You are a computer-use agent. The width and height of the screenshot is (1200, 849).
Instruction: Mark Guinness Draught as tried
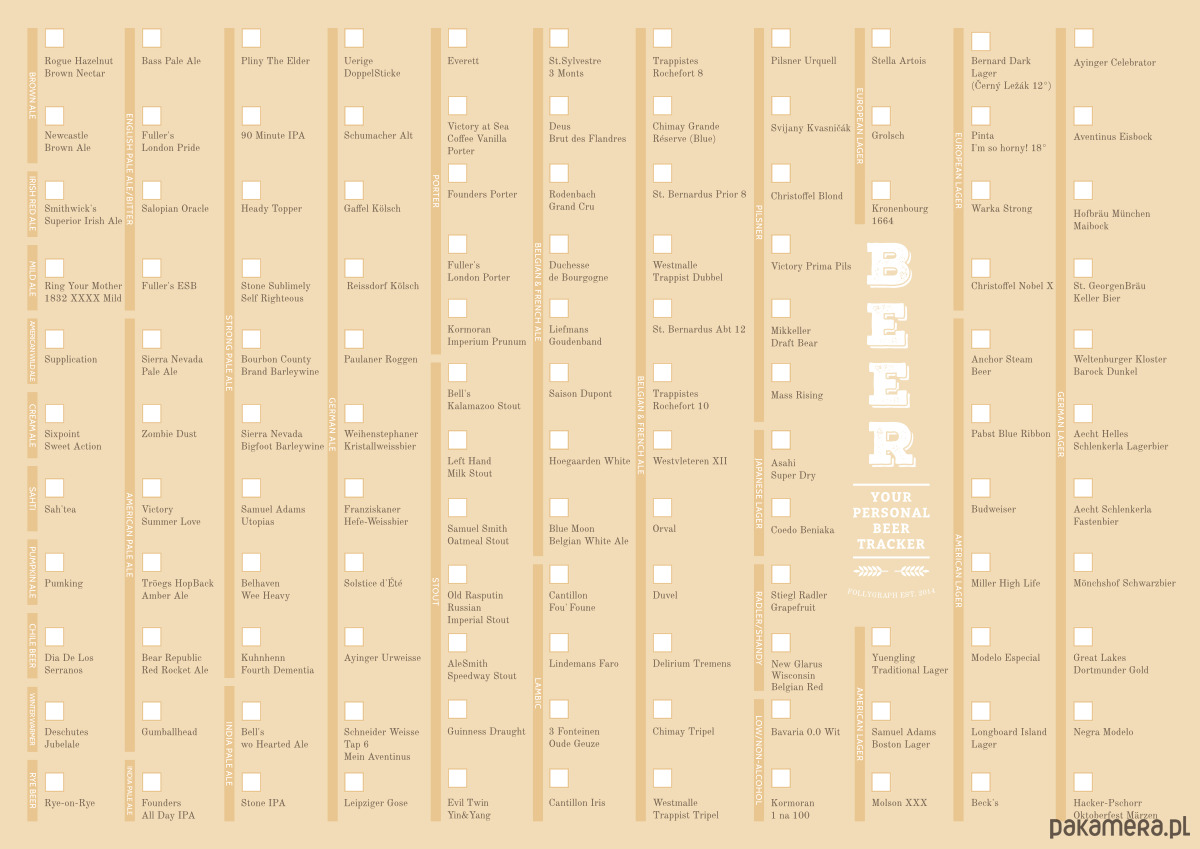[457, 709]
